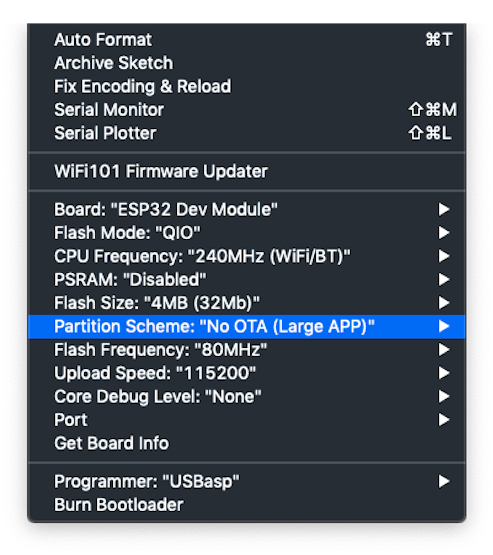493x555 pixels.
Task: Click the arrow beside Core Debug Level
Action: pyautogui.click(x=444, y=396)
